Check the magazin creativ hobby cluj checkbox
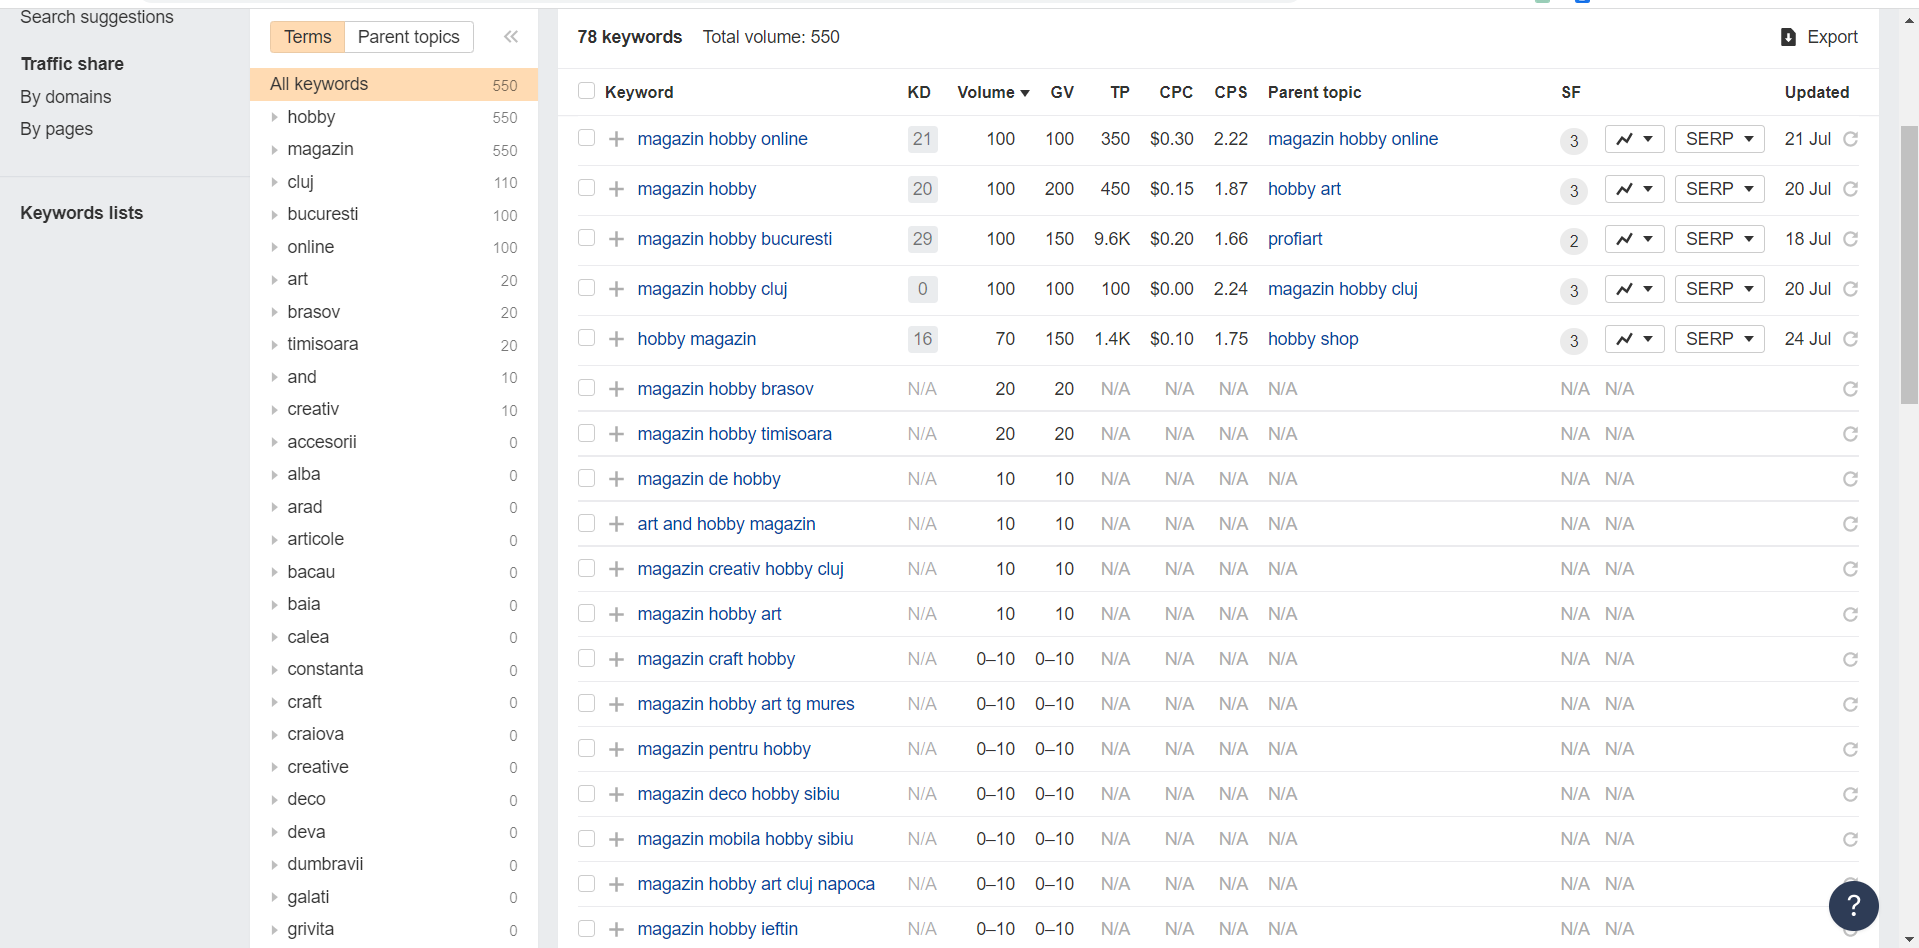 (x=586, y=568)
